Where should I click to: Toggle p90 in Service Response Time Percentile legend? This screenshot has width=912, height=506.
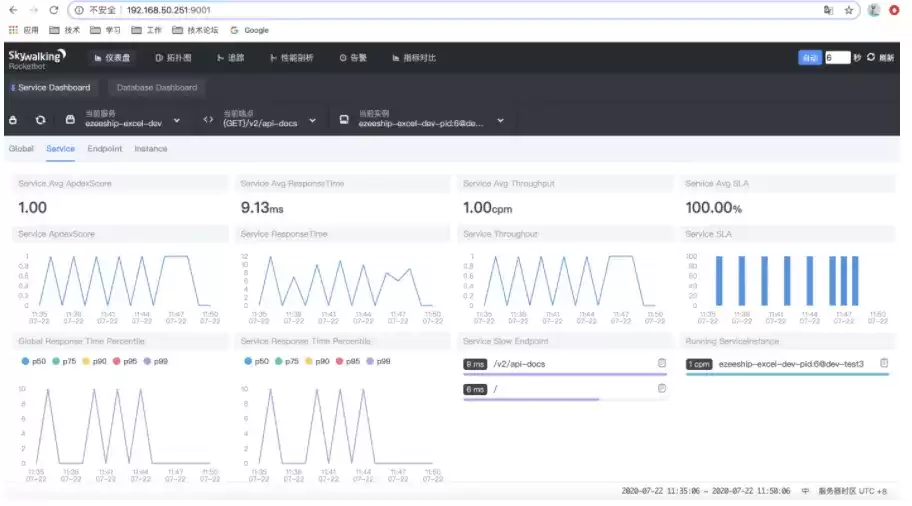(317, 361)
